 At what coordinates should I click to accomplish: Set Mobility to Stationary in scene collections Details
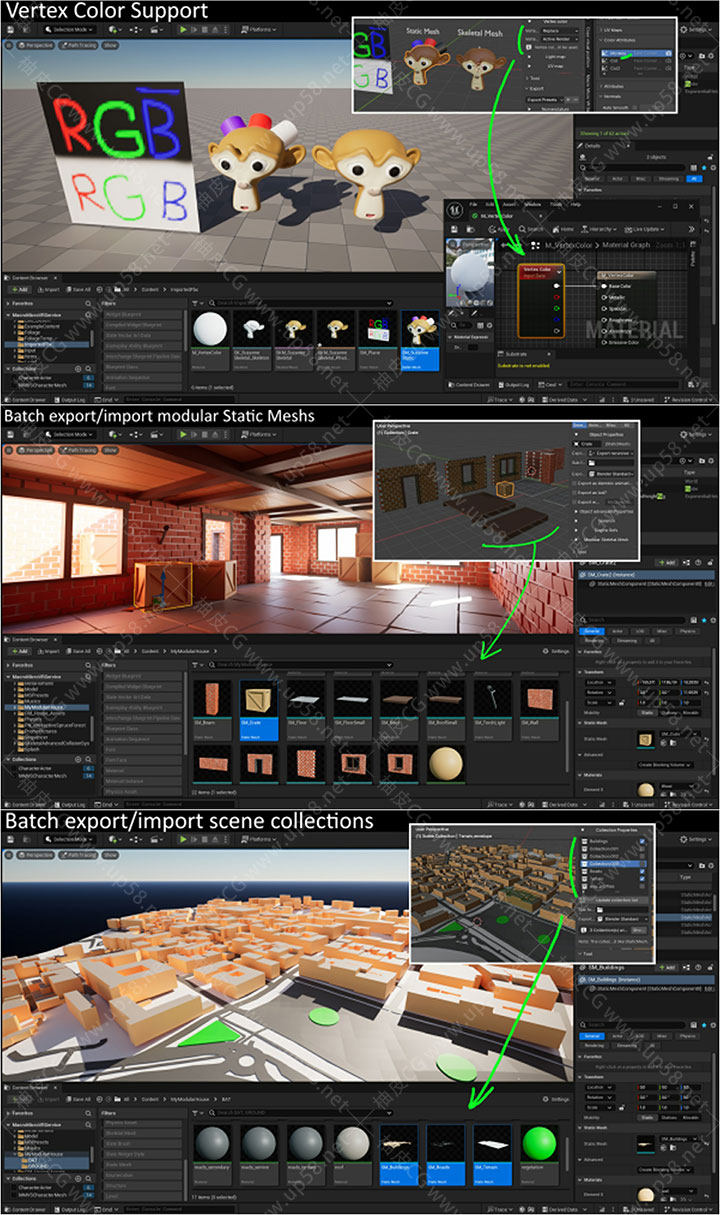point(671,1118)
